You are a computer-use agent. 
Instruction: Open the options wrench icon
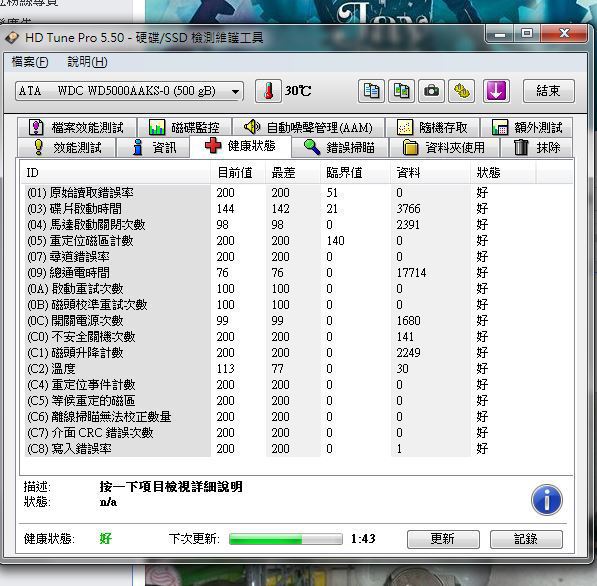click(x=461, y=91)
